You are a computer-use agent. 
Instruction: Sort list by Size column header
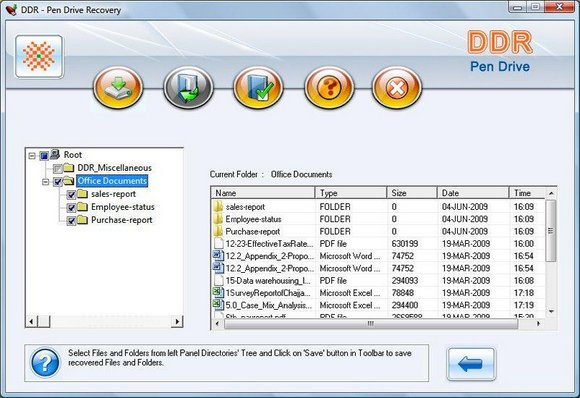click(412, 193)
